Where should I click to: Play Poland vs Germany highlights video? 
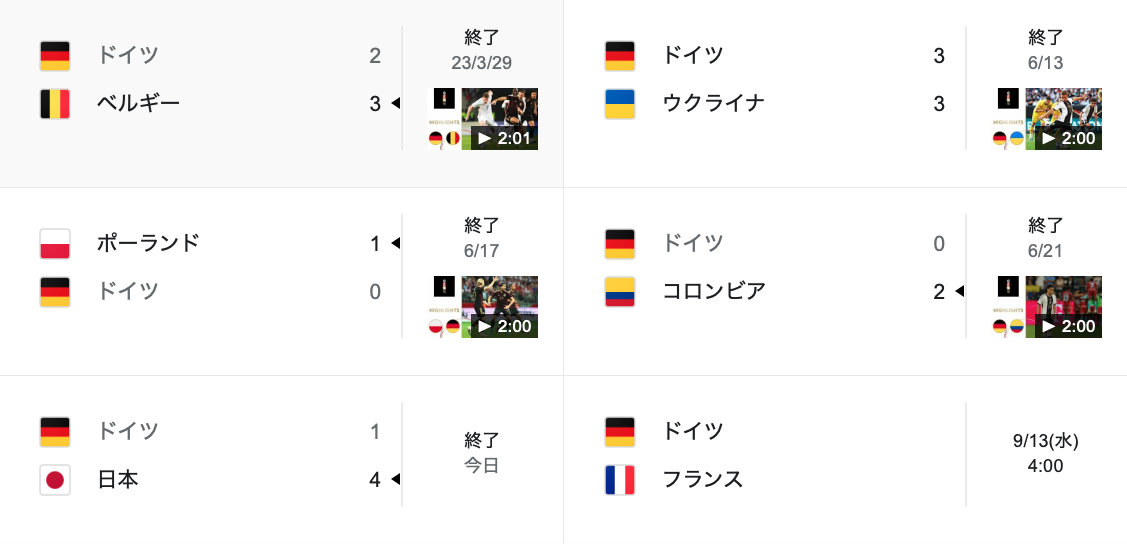(499, 307)
